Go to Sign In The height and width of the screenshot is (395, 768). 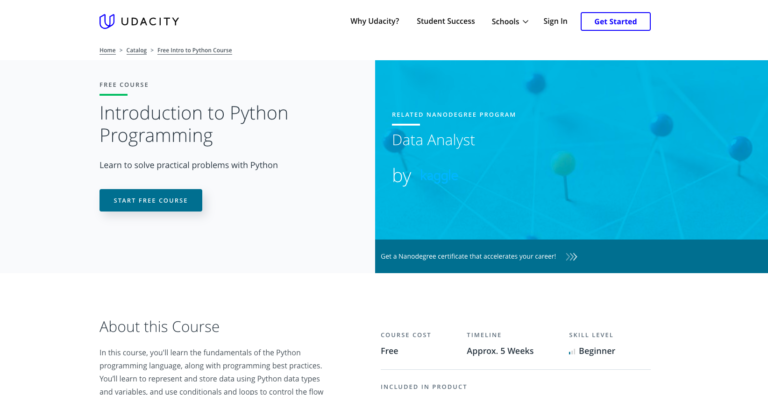[555, 22]
